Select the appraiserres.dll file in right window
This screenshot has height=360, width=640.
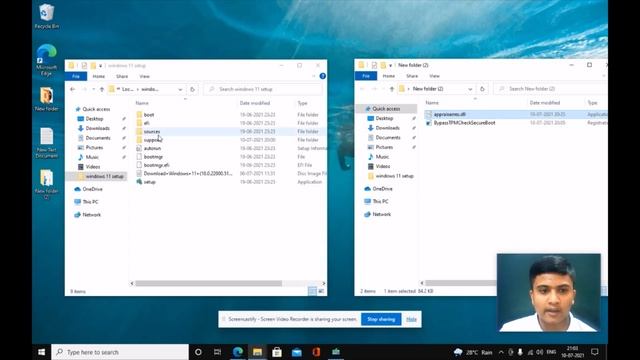[449, 114]
